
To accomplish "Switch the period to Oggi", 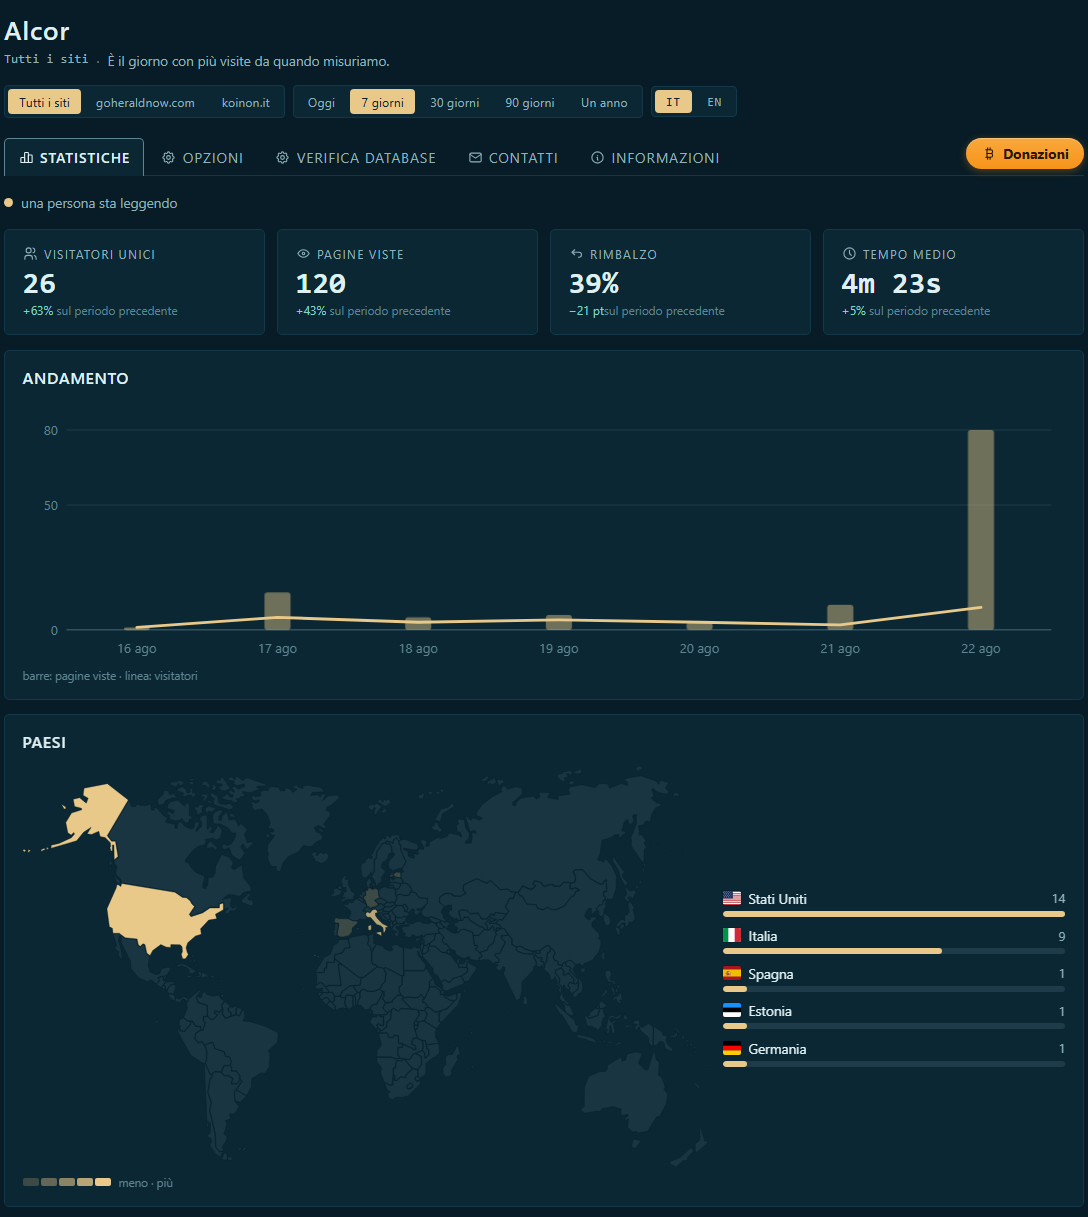I will 322,102.
